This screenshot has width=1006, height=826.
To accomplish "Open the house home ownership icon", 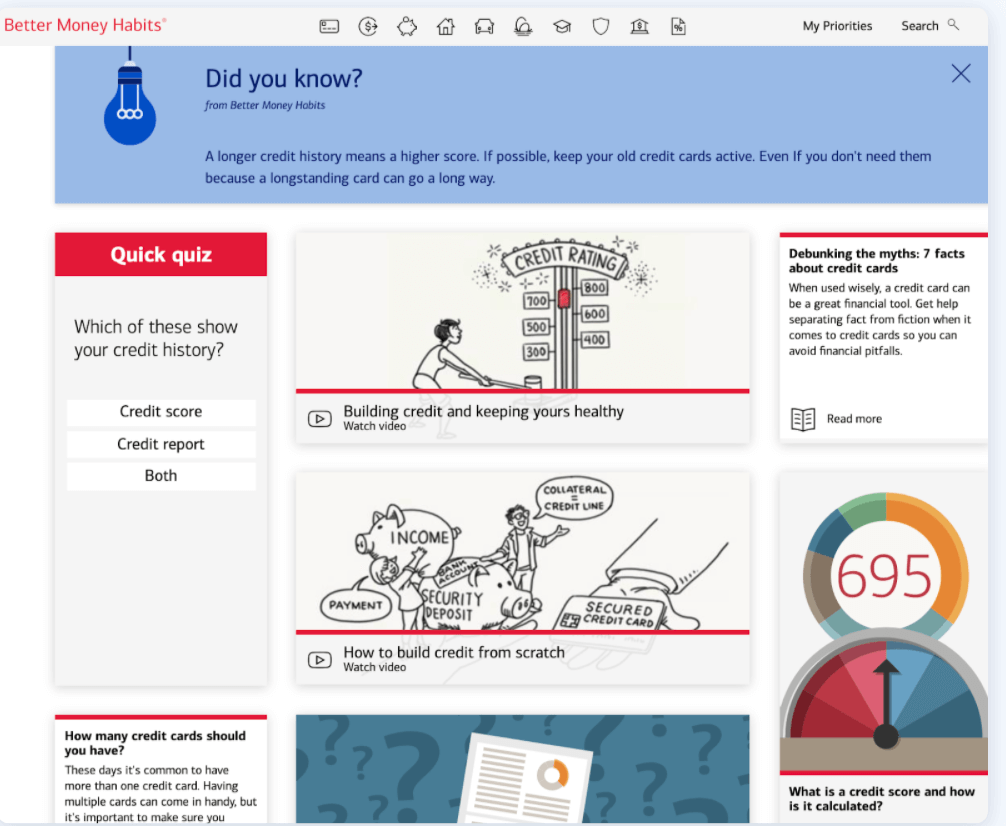I will pos(446,27).
